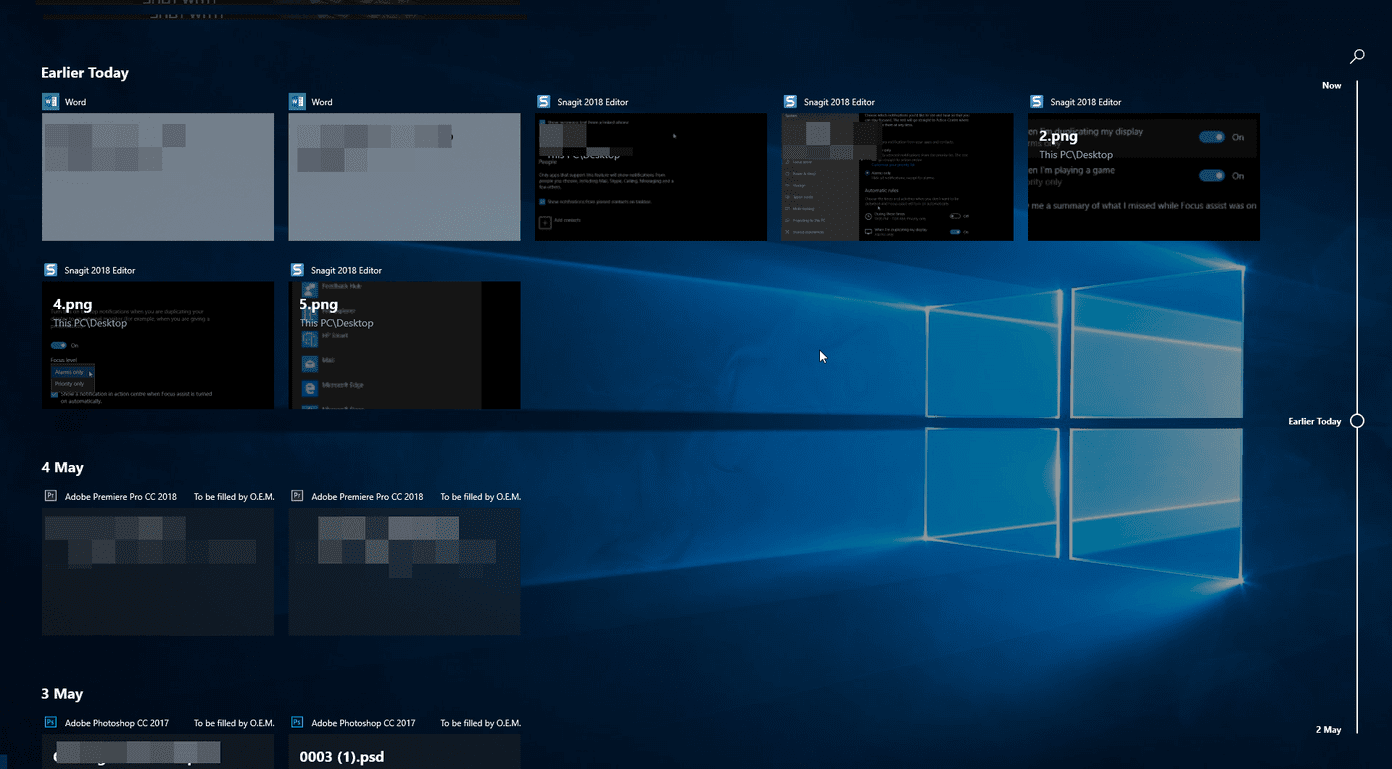This screenshot has height=769, width=1392.
Task: Open third Snagit 2018 Editor activity thumbnail
Action: click(x=1144, y=177)
